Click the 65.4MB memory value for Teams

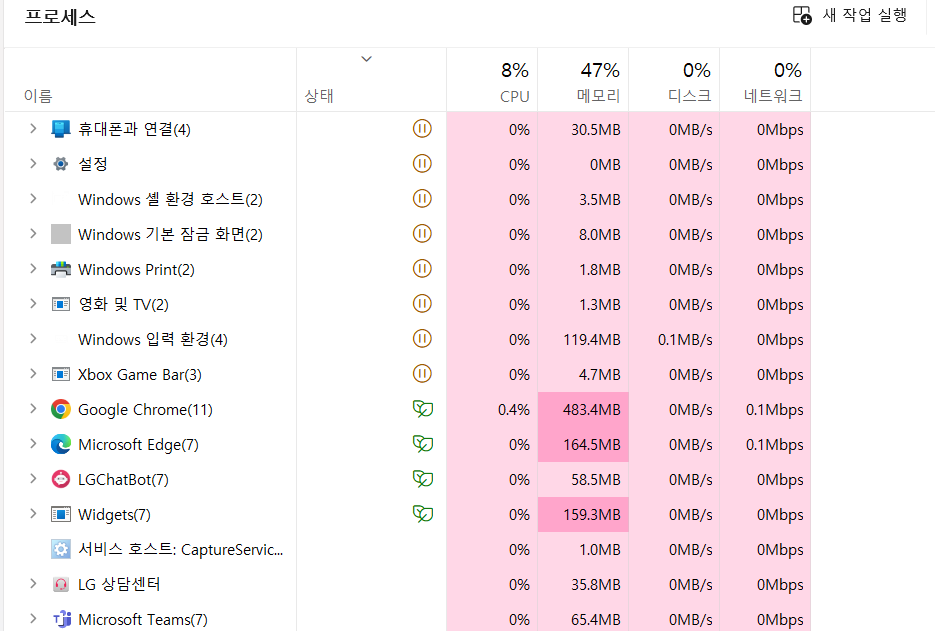[596, 620]
